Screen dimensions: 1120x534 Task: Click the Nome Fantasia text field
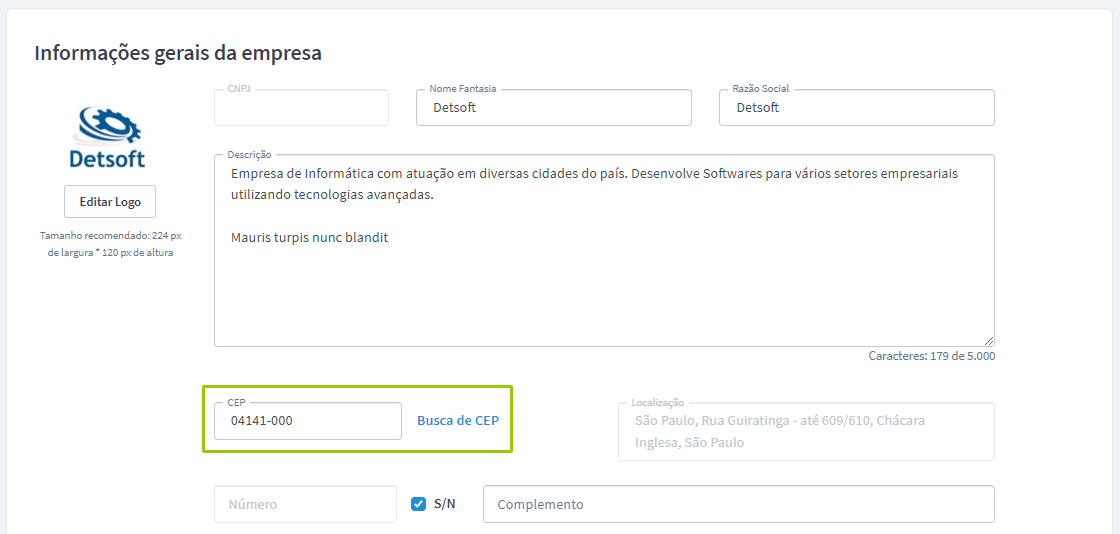553,108
